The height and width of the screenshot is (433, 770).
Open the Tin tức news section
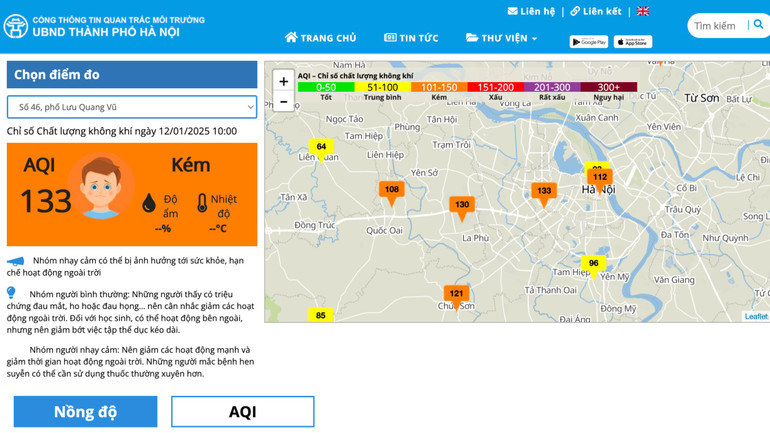tap(411, 38)
